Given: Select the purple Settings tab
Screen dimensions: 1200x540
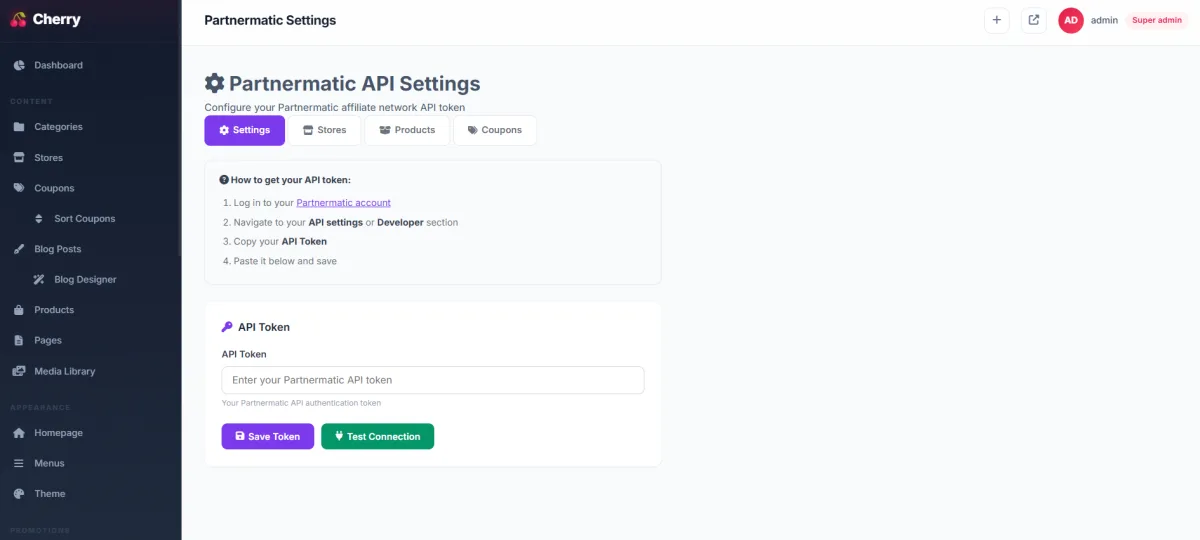Looking at the screenshot, I should [244, 130].
